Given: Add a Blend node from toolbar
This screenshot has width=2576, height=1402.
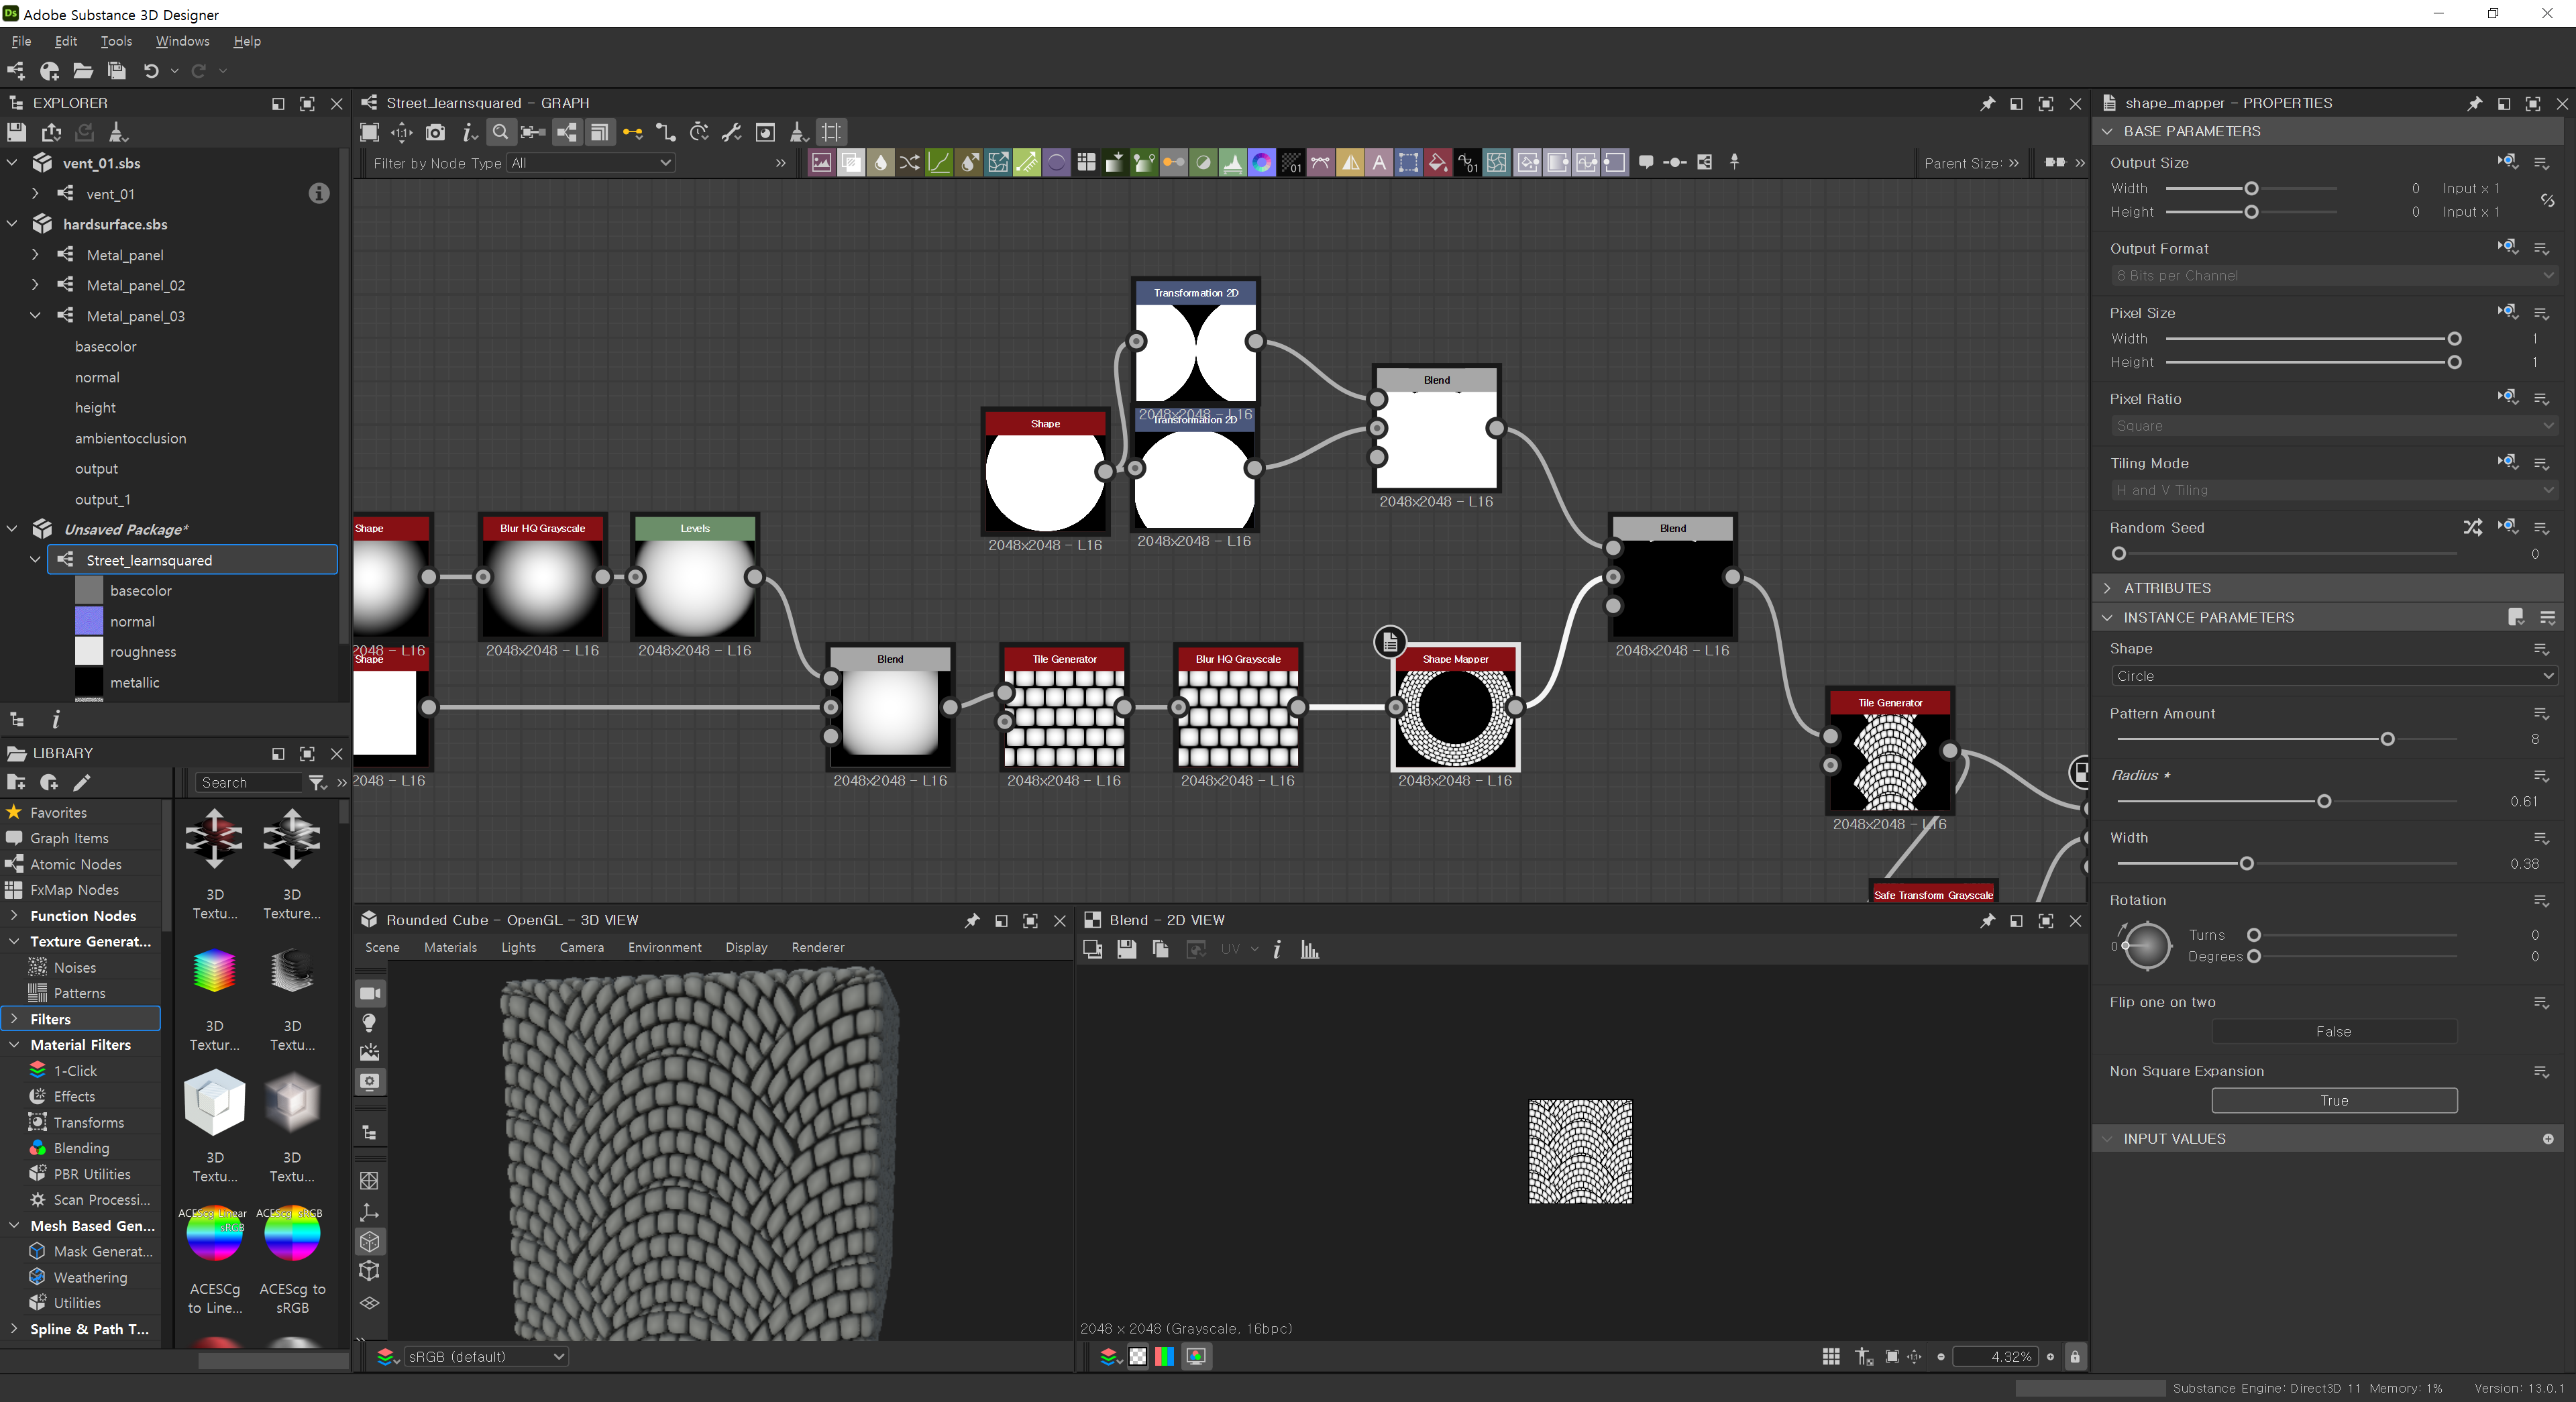Looking at the screenshot, I should click(x=851, y=163).
